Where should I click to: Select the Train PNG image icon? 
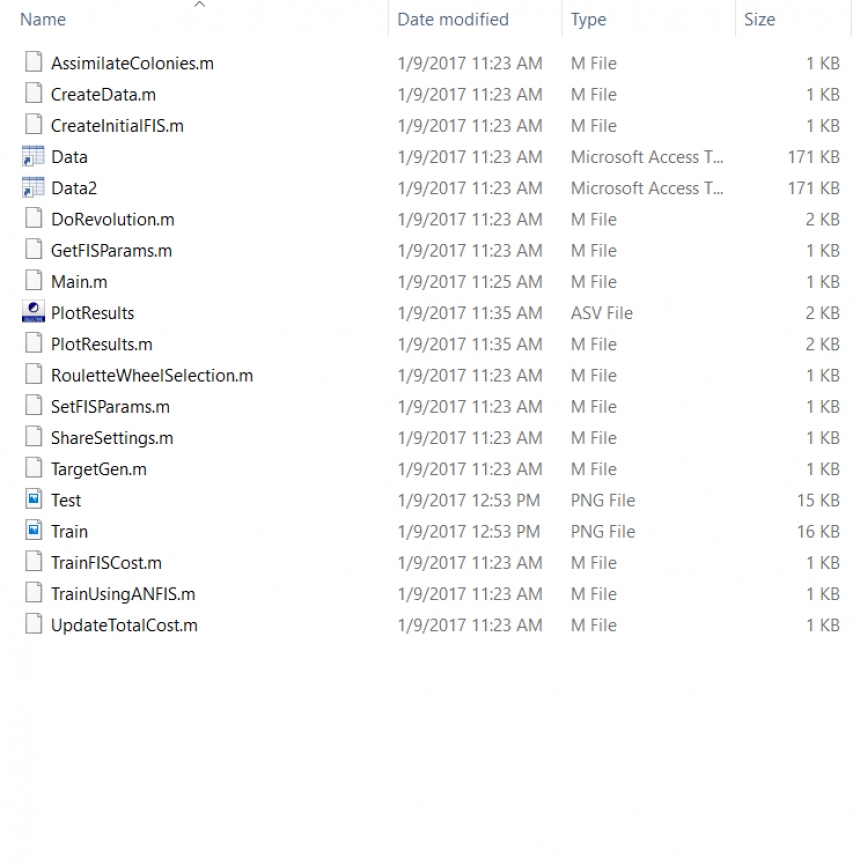point(34,530)
